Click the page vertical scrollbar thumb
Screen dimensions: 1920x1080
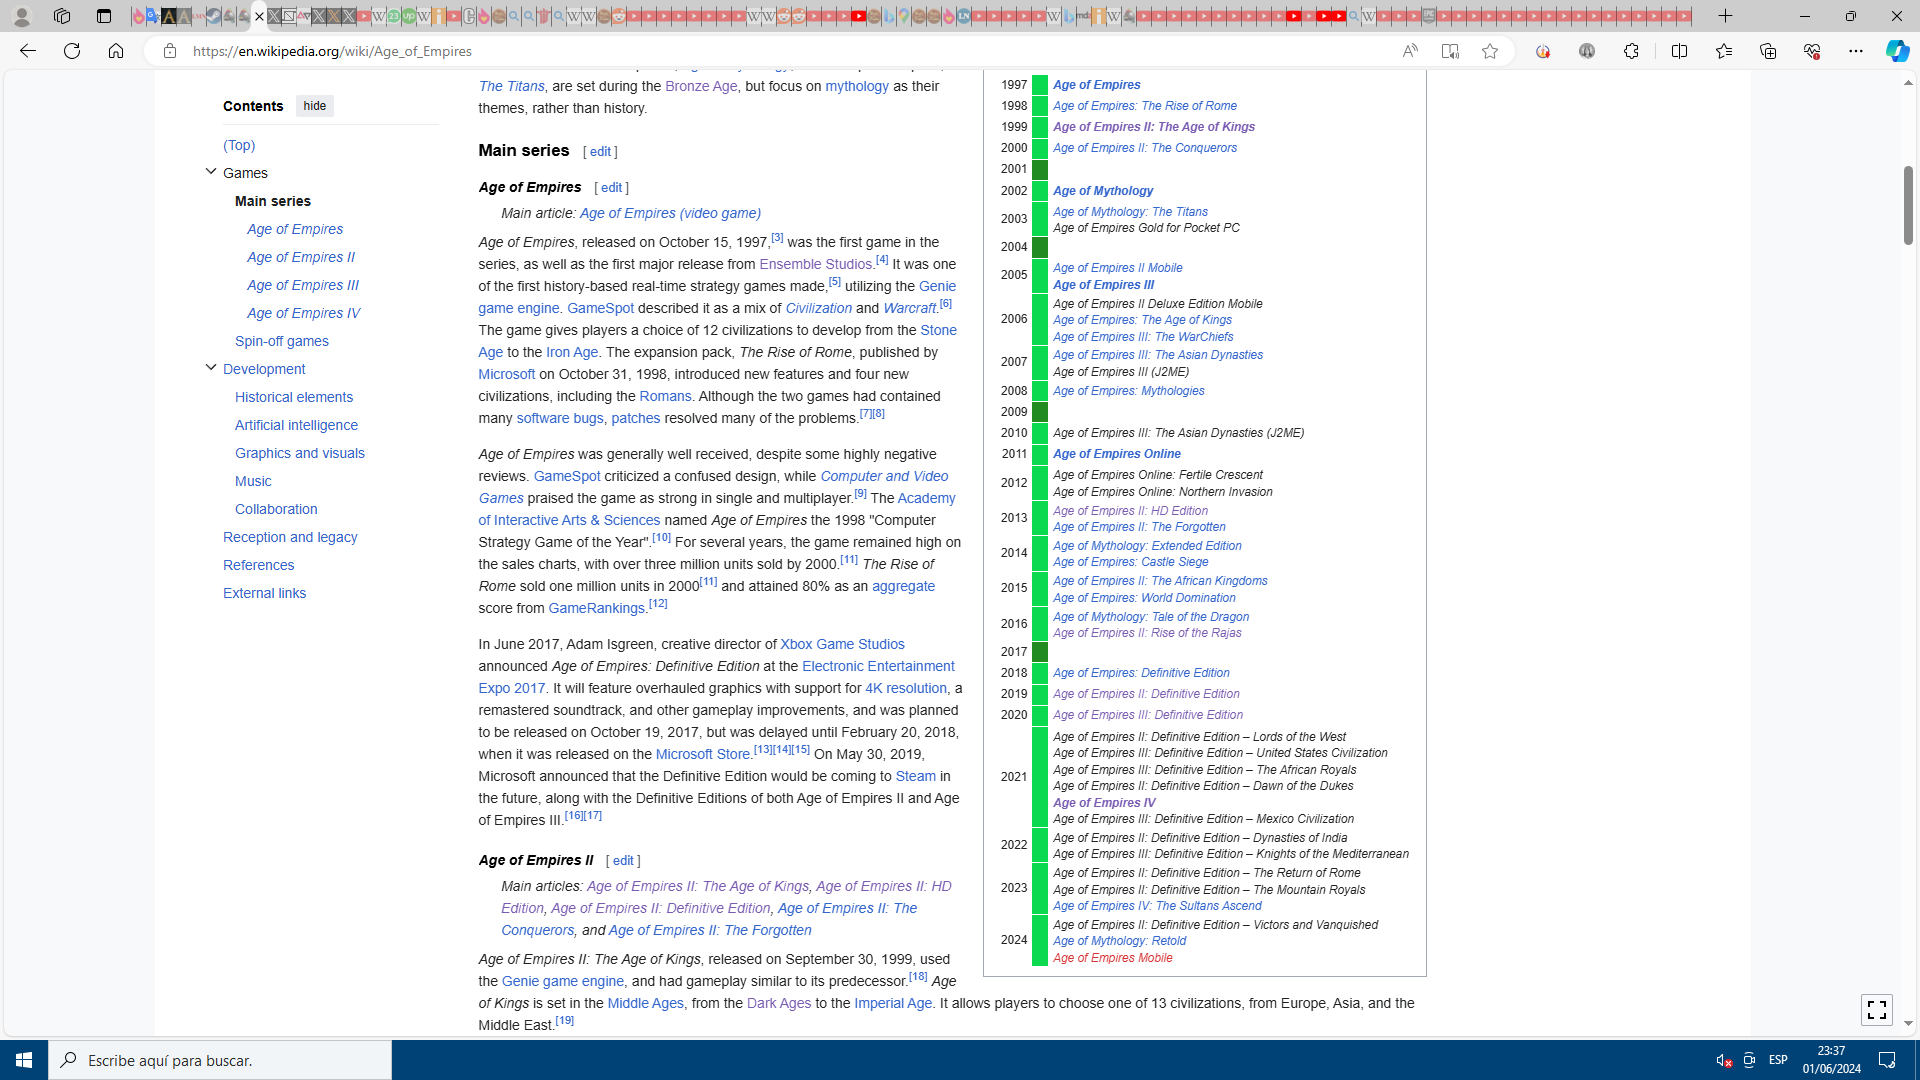tap(1908, 205)
